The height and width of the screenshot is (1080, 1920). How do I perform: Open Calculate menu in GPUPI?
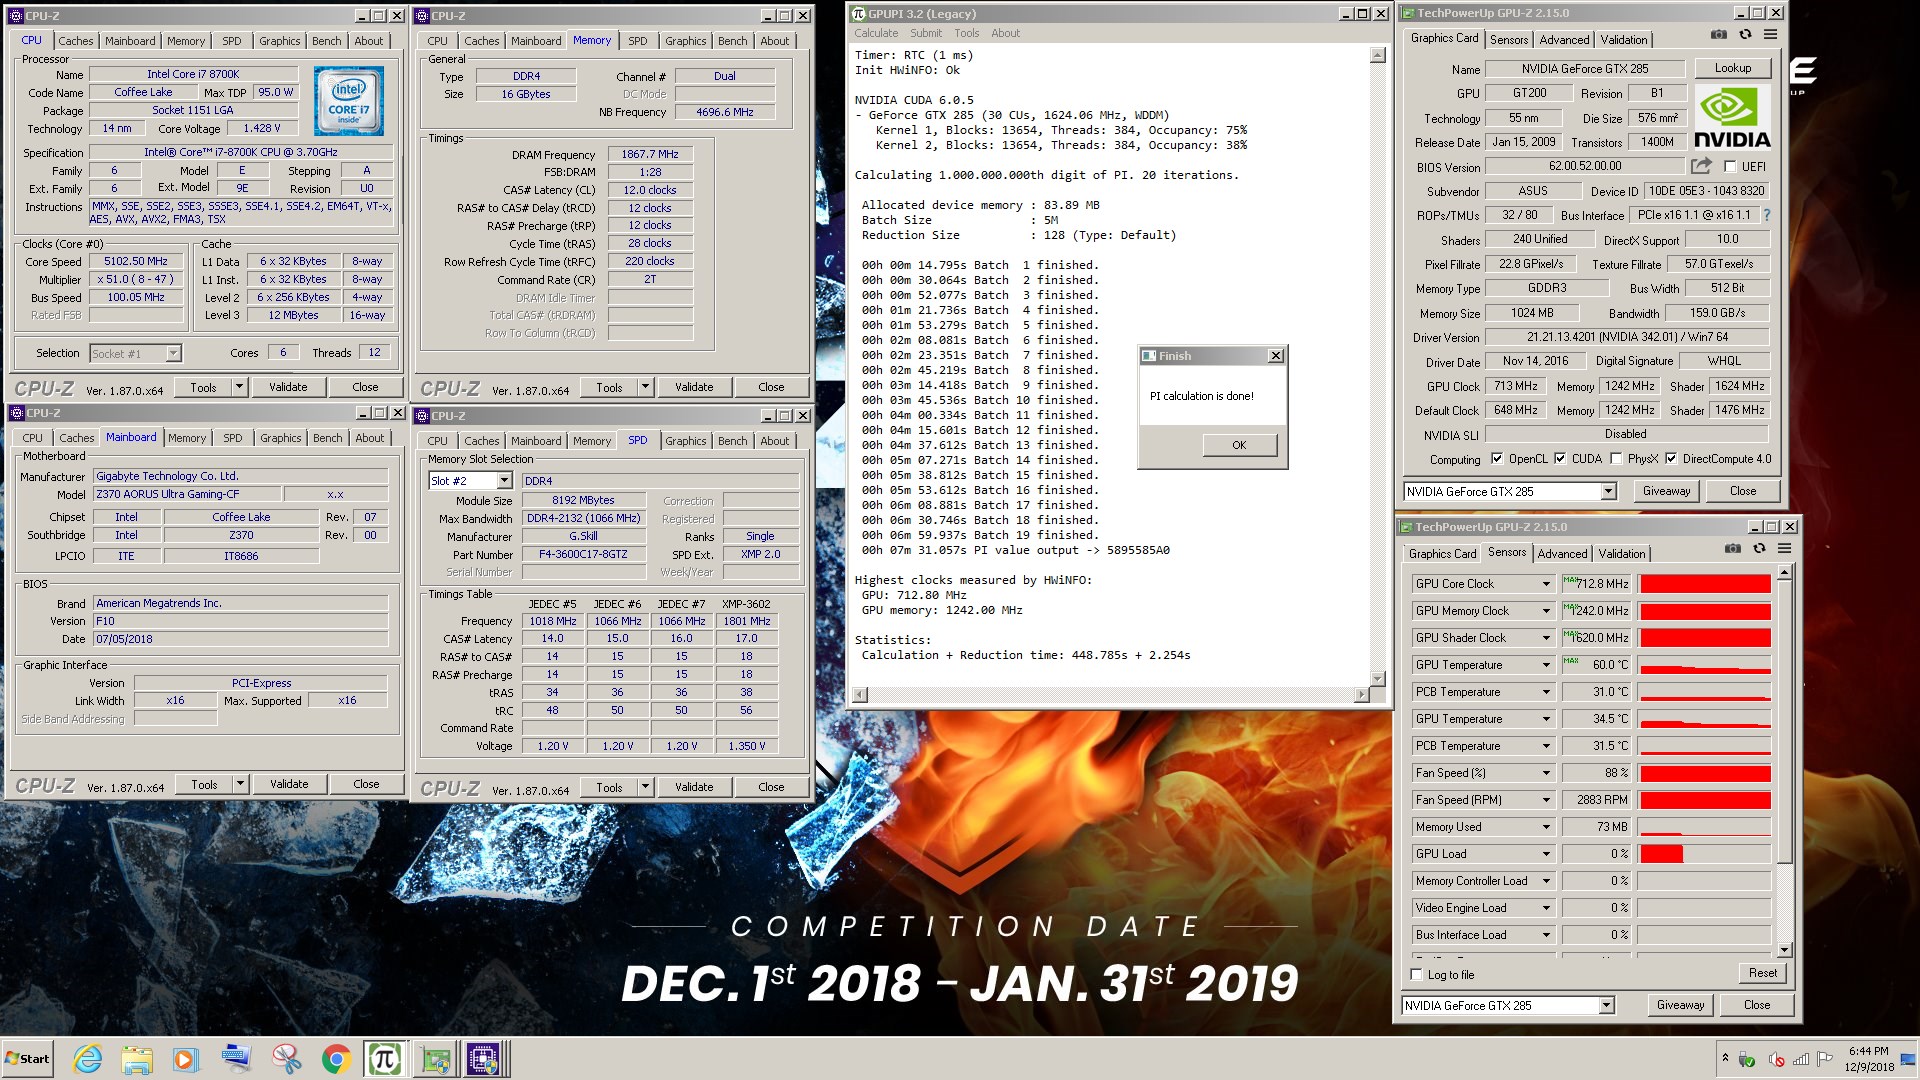click(x=876, y=33)
